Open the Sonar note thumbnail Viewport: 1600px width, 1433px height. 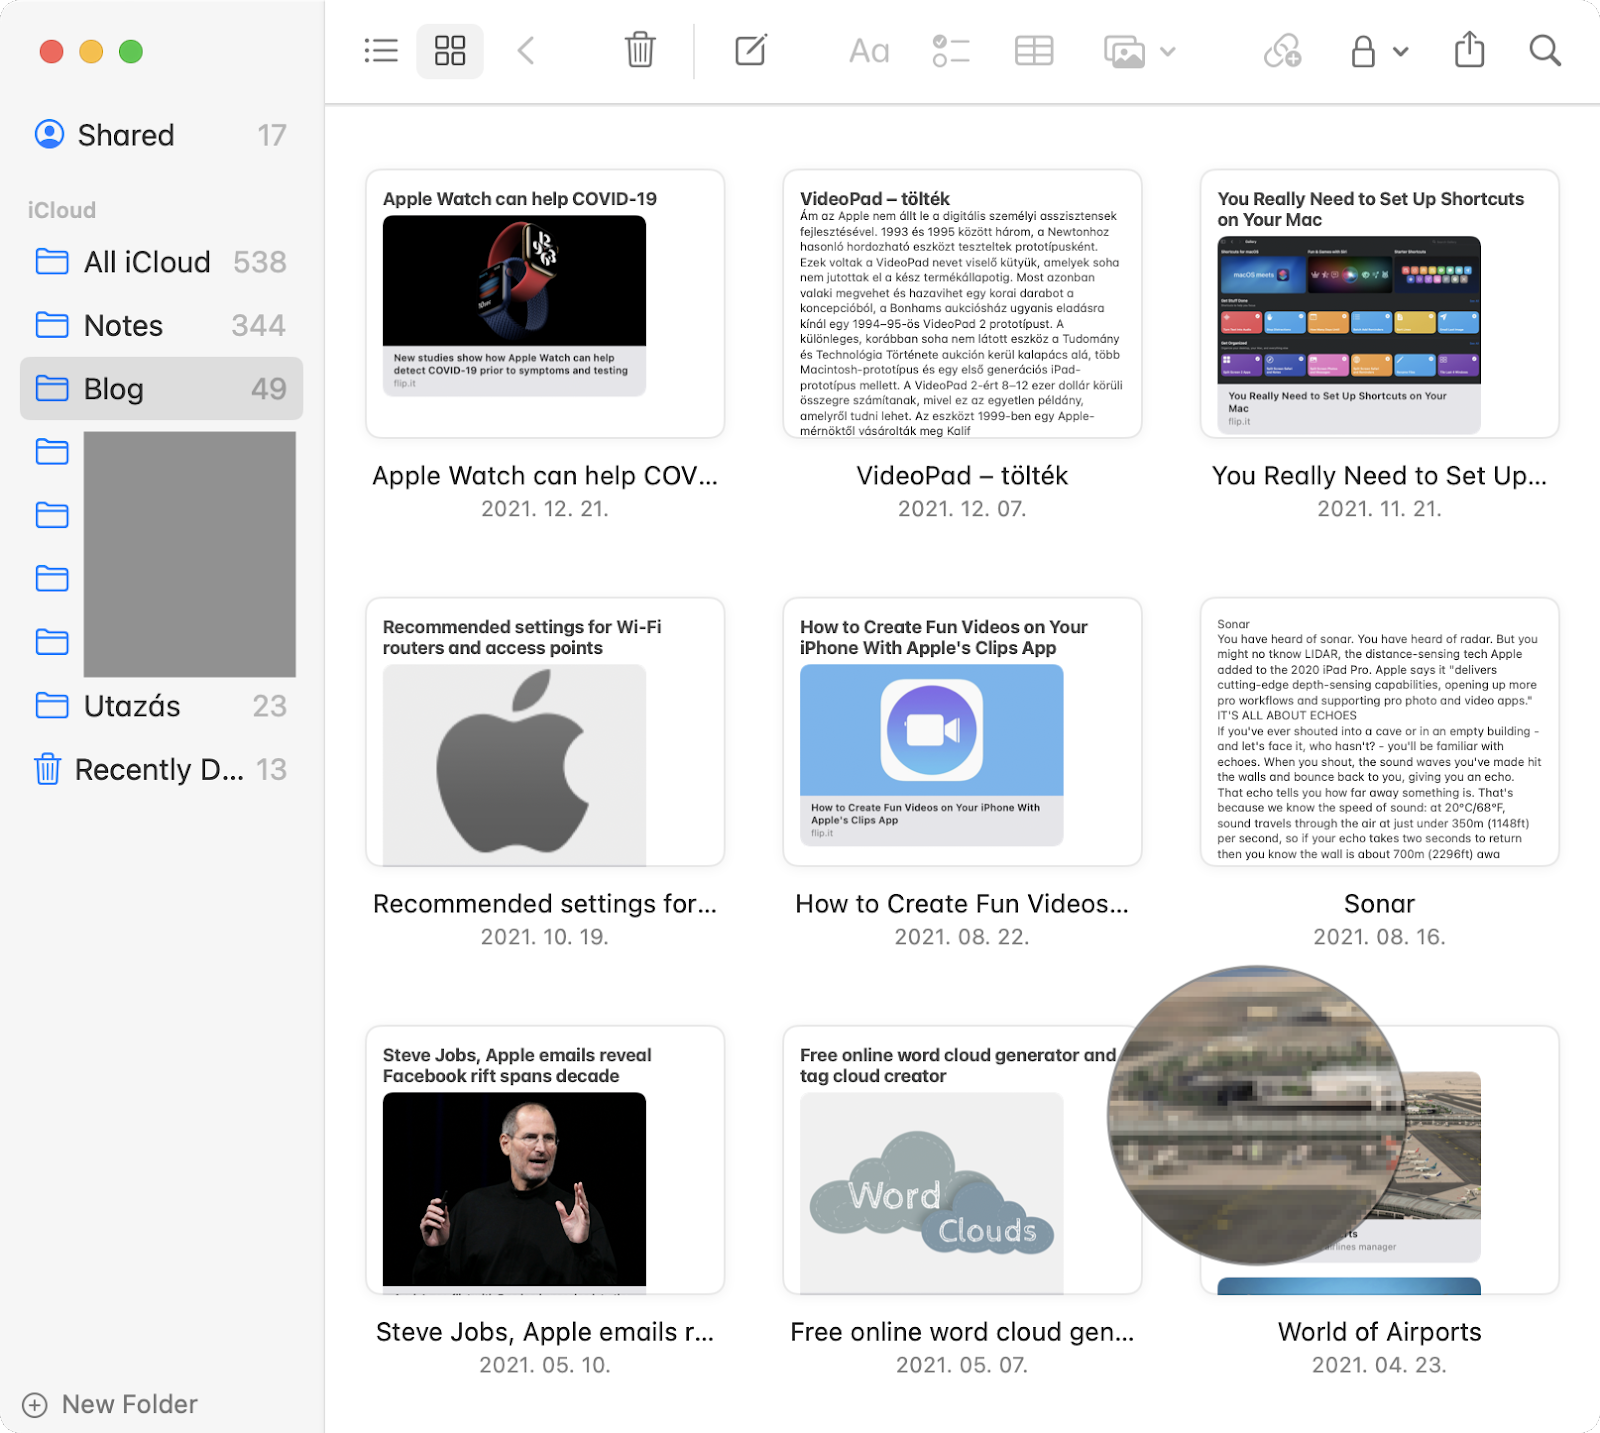click(1379, 731)
